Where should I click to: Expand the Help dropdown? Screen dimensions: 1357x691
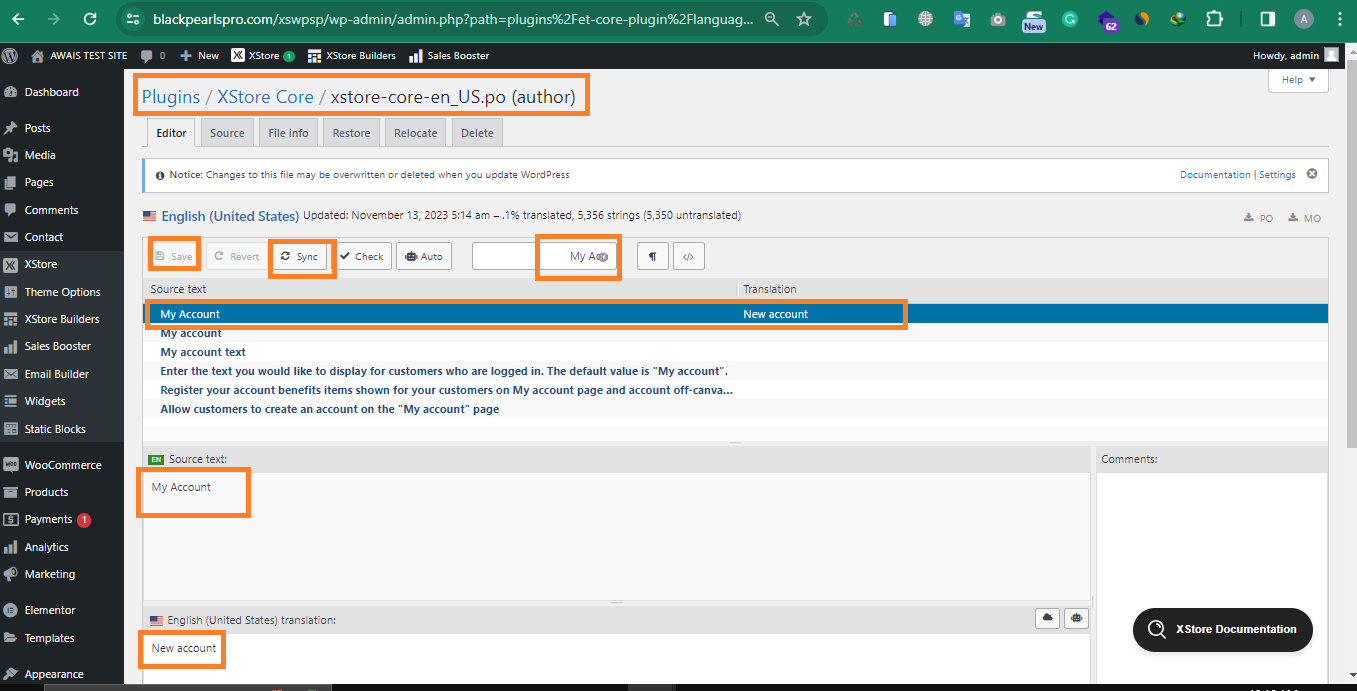point(1298,80)
